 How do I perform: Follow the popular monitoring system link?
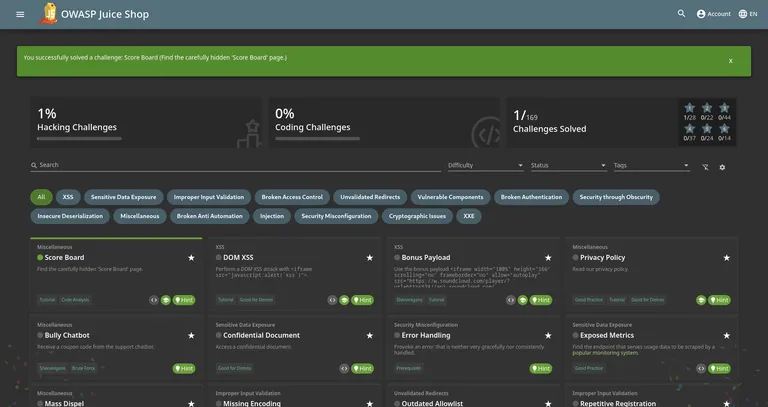click(x=605, y=353)
